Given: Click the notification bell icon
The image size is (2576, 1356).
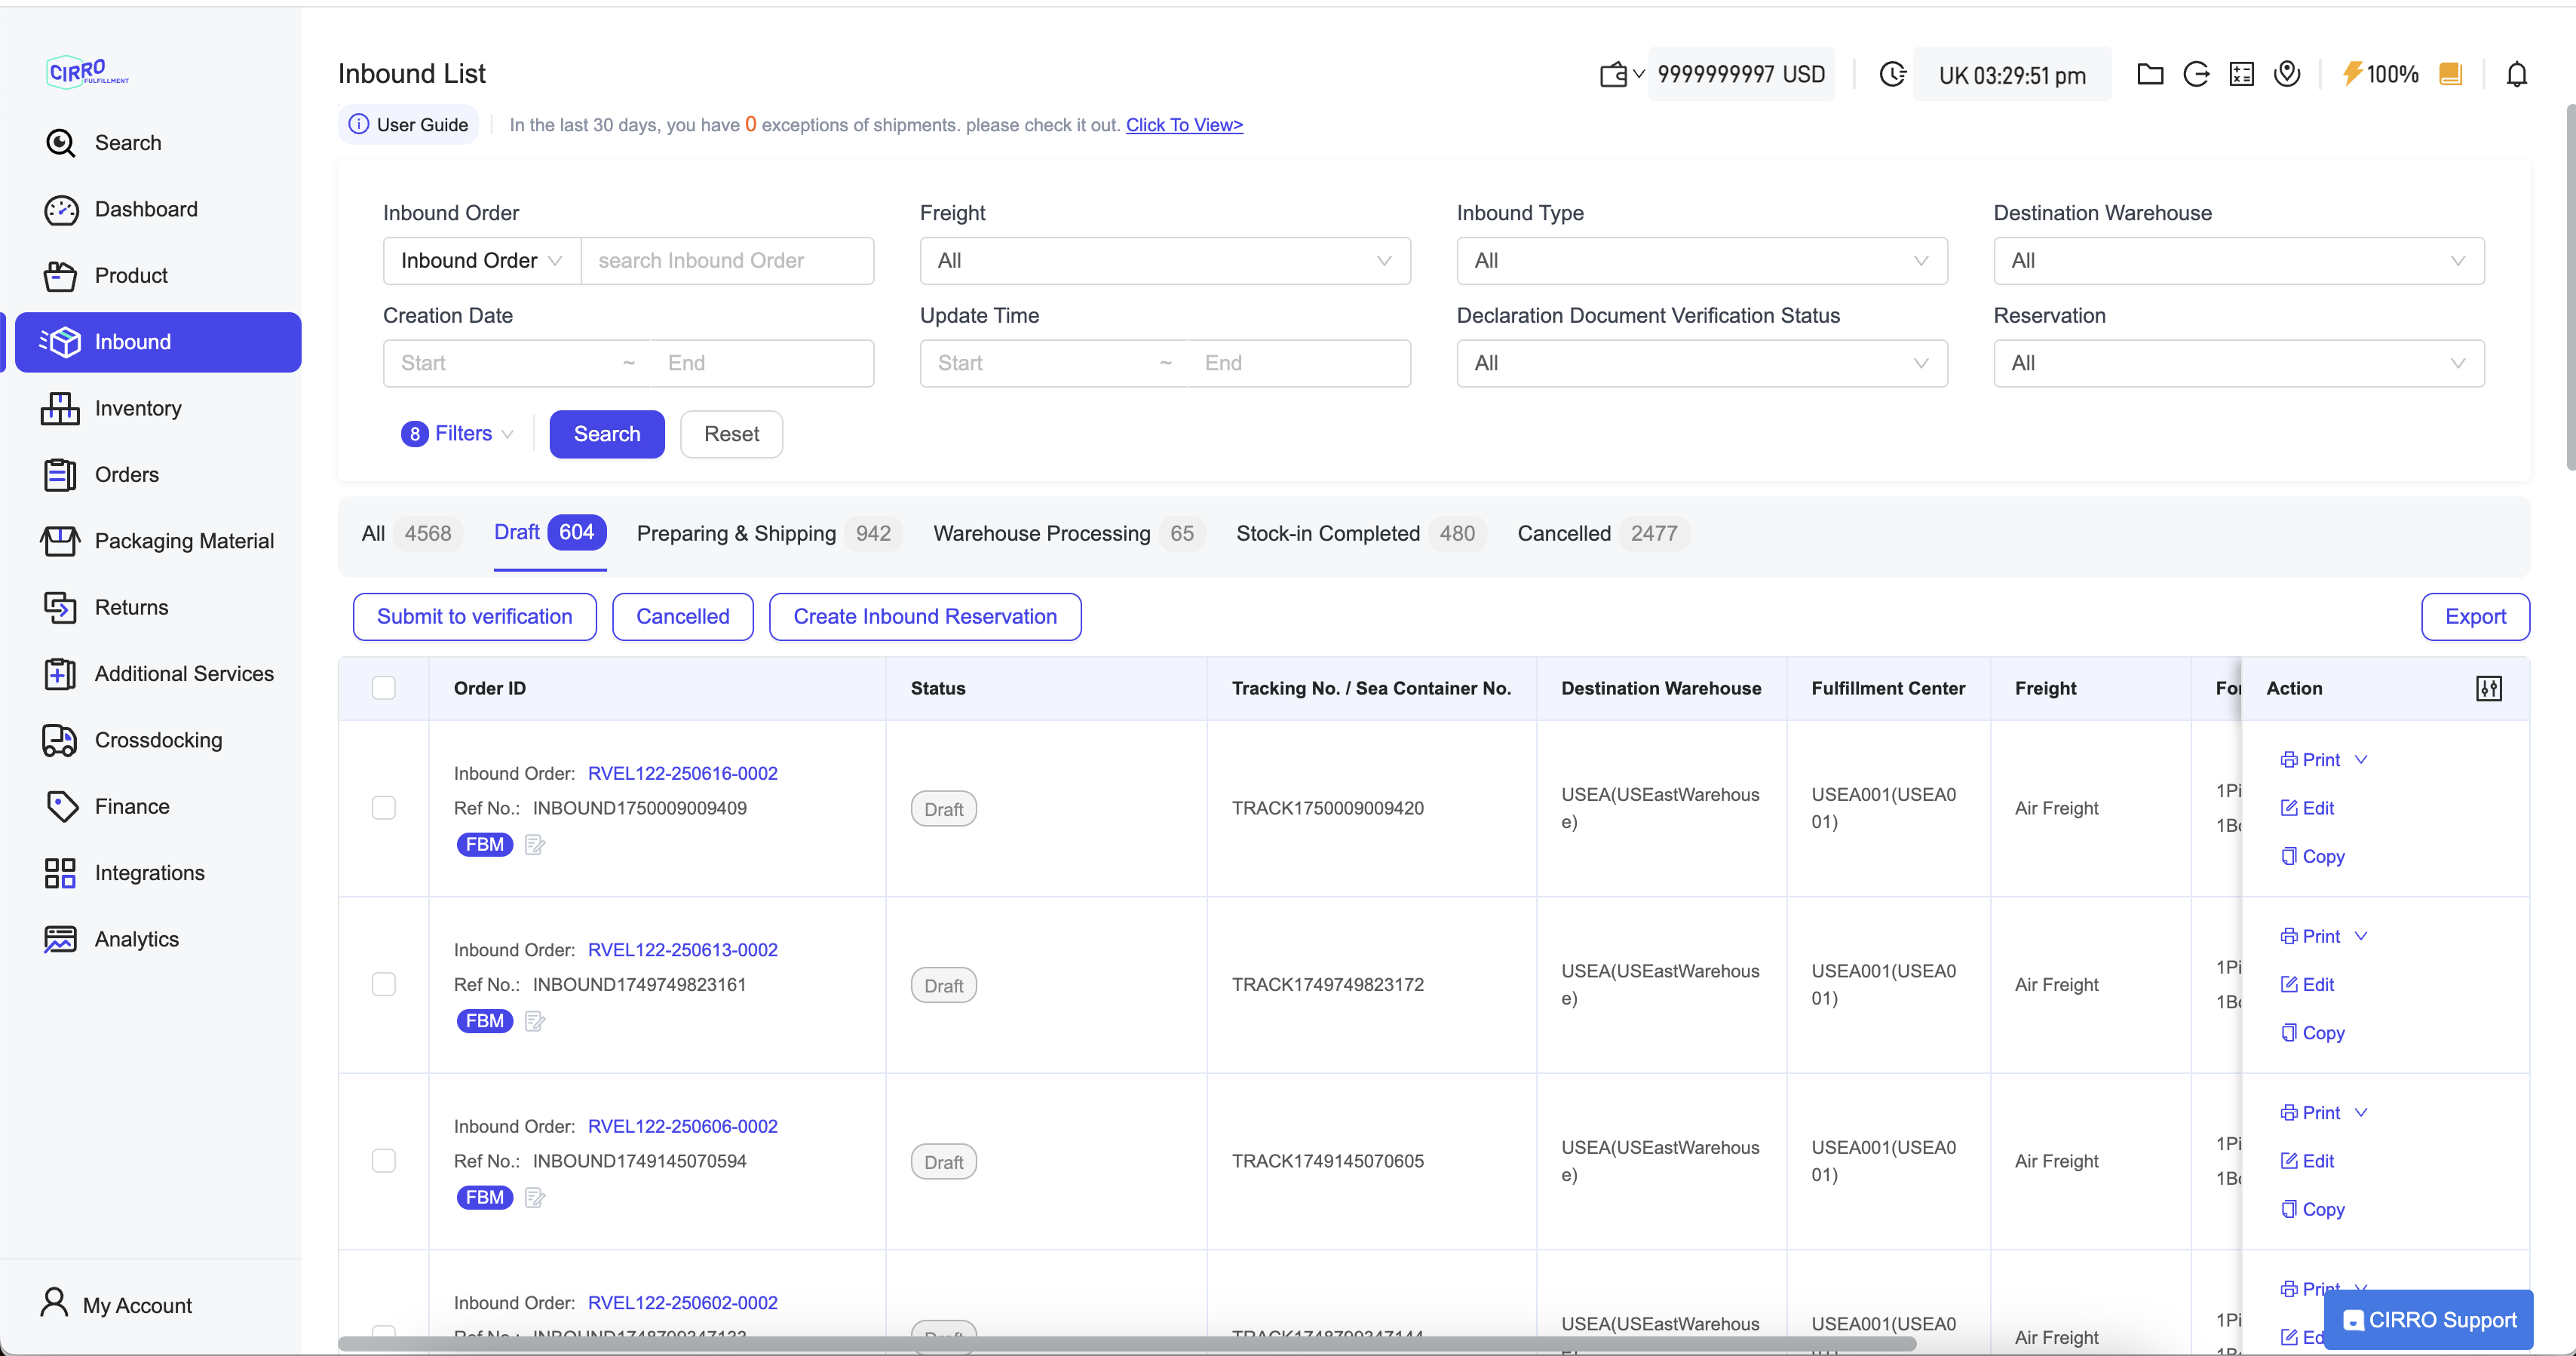Looking at the screenshot, I should point(2516,75).
